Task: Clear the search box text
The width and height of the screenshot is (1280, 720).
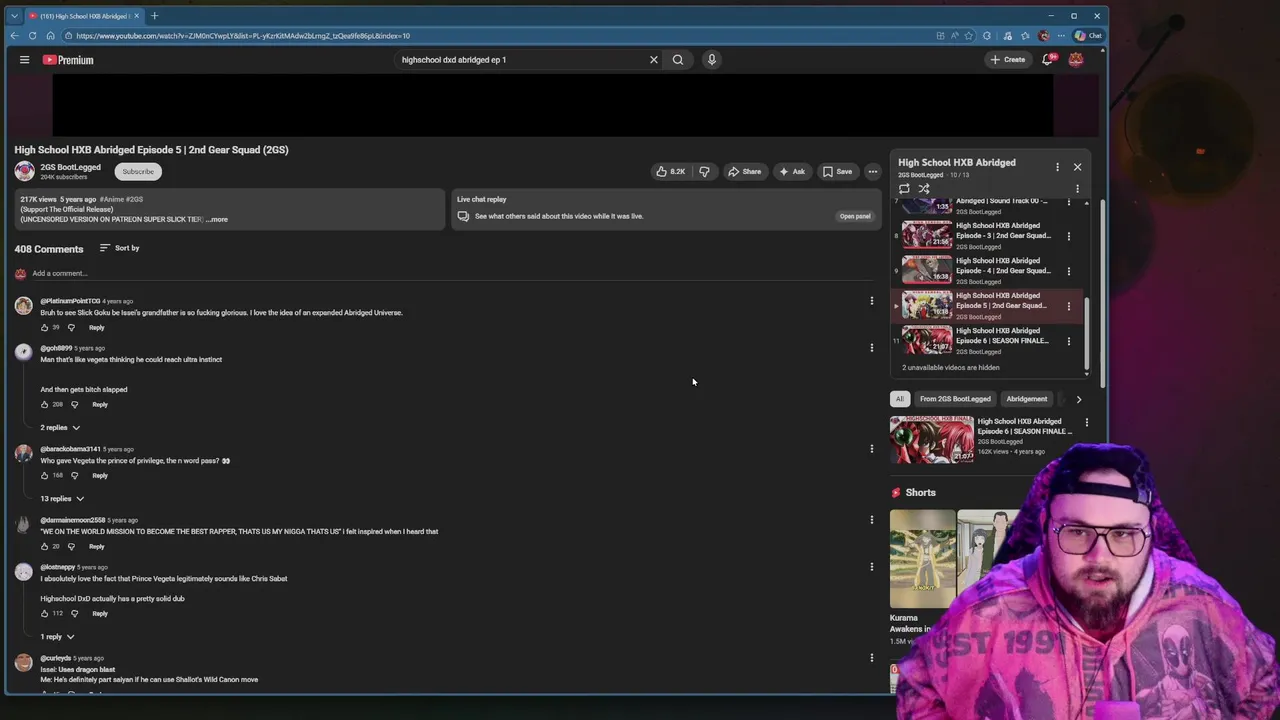Action: pyautogui.click(x=654, y=60)
